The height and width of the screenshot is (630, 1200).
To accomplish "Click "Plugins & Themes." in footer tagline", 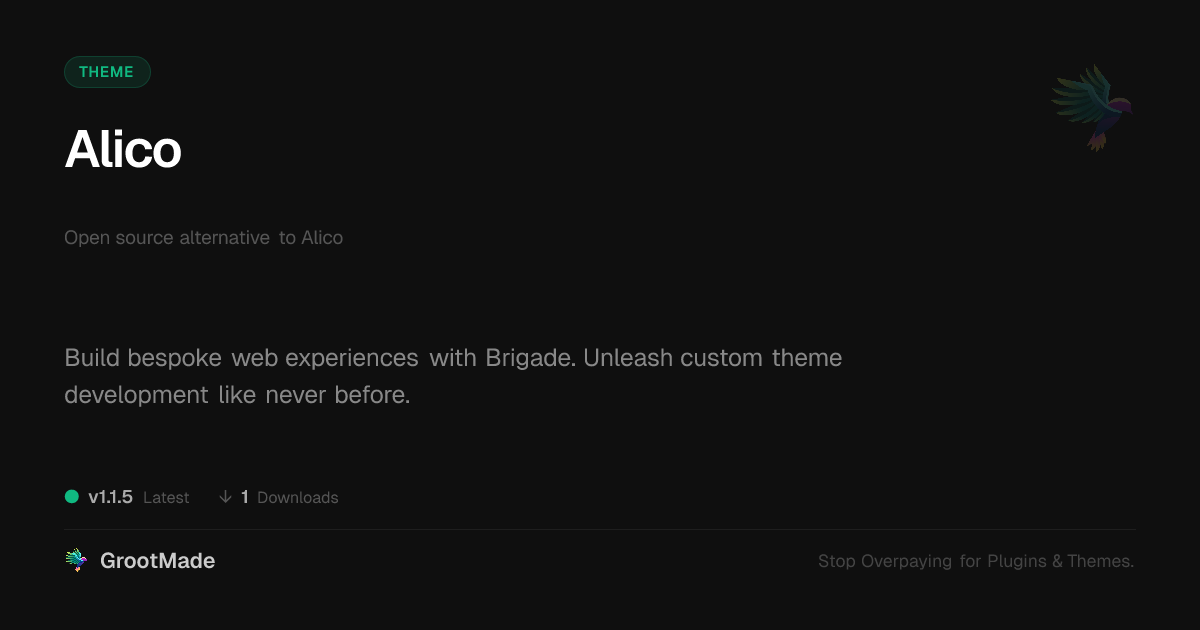I will tap(1060, 562).
